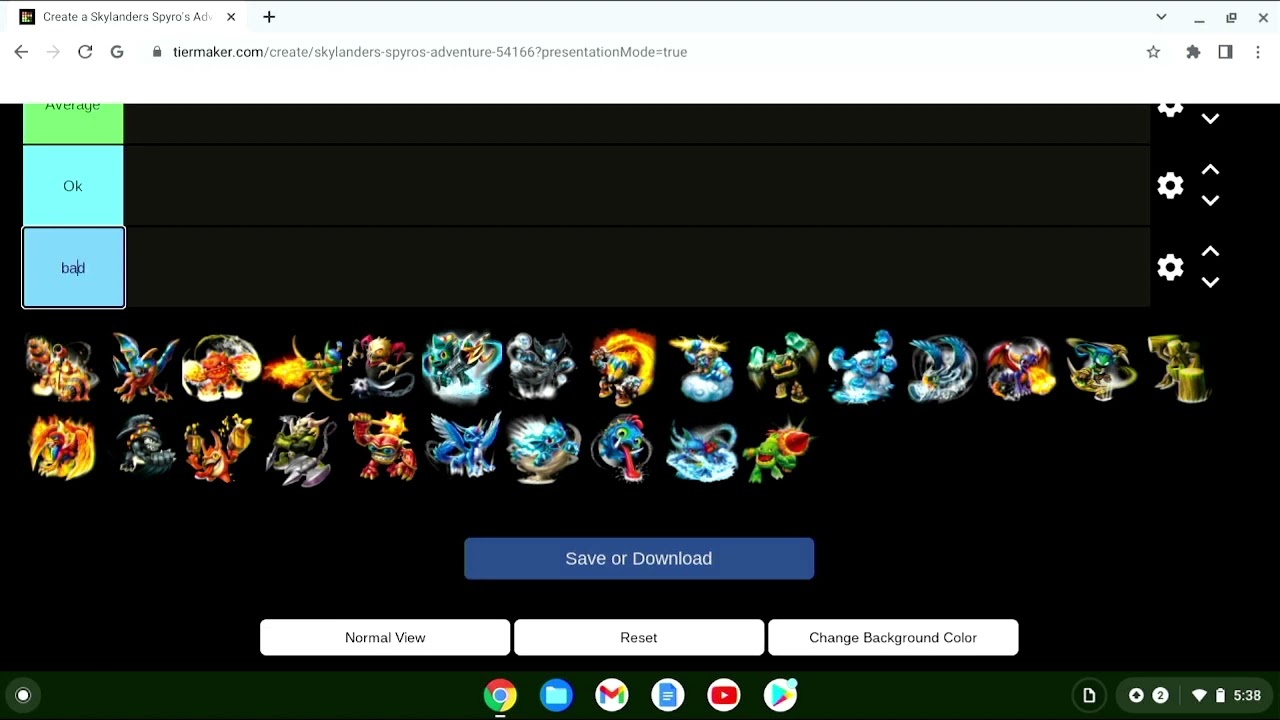Move the Average tier down

(1210, 119)
